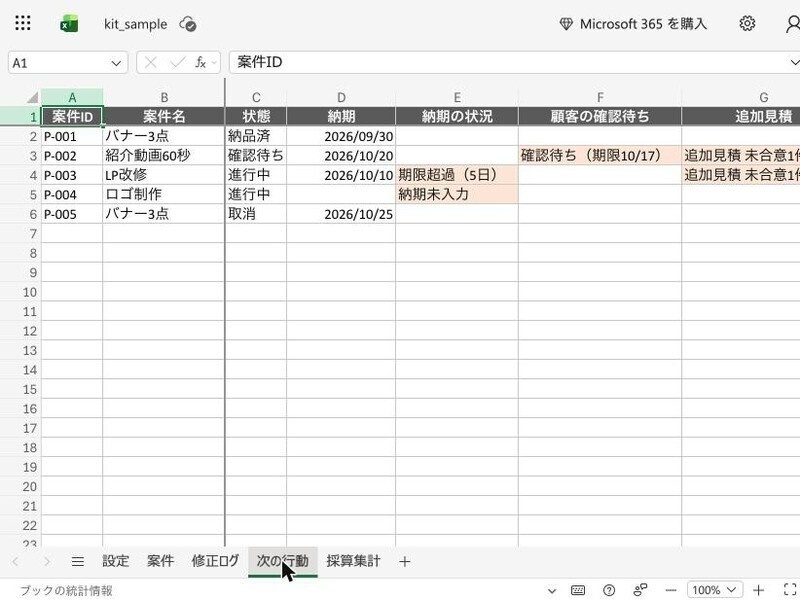Click the Excel logo icon

click(x=69, y=23)
